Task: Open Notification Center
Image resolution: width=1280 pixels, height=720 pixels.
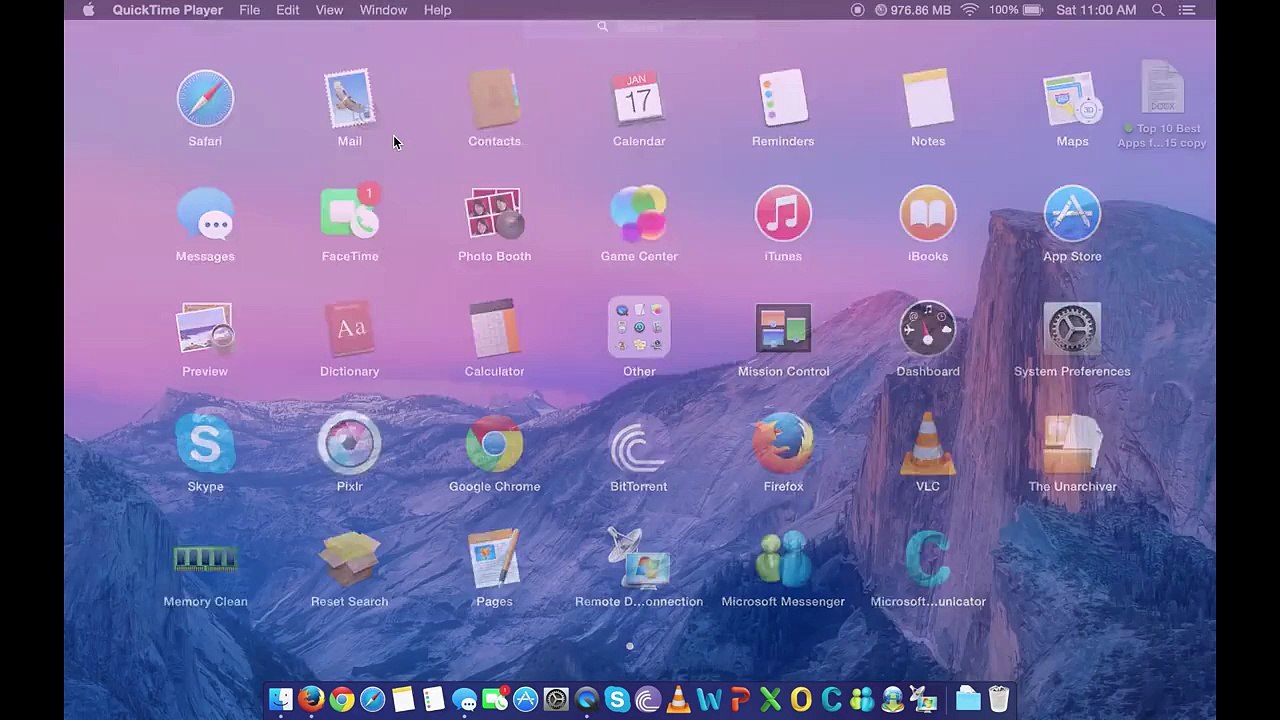Action: (x=1187, y=10)
